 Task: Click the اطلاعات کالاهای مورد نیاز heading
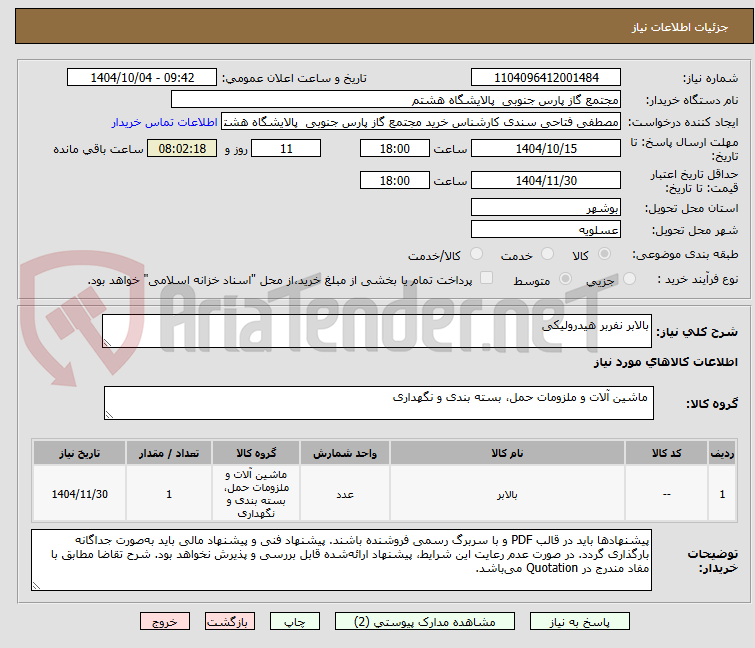coord(665,362)
